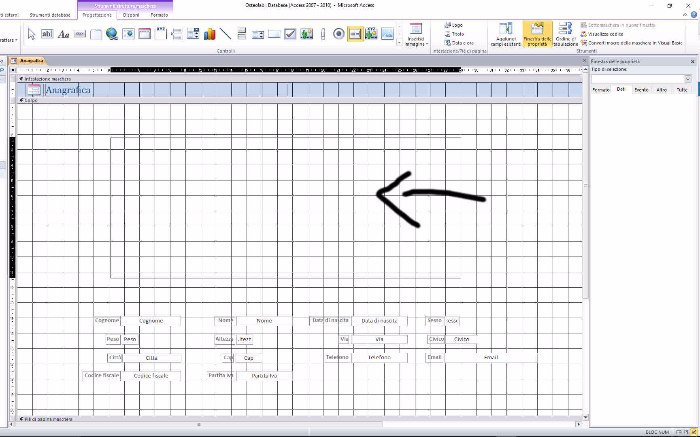Select the Piè di pagina maschera section bar
The image size is (700, 437).
[x=300, y=419]
